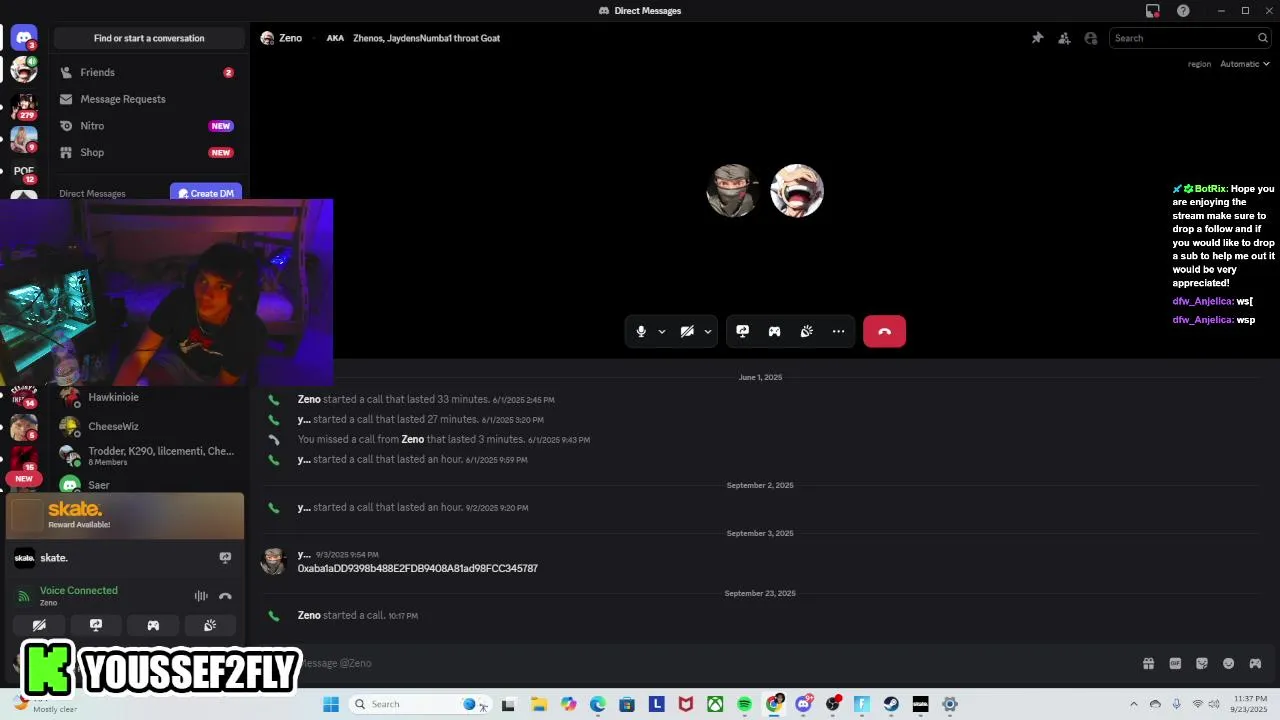Open the Trodder, K290 group DM
1280x720 pixels.
click(x=148, y=456)
